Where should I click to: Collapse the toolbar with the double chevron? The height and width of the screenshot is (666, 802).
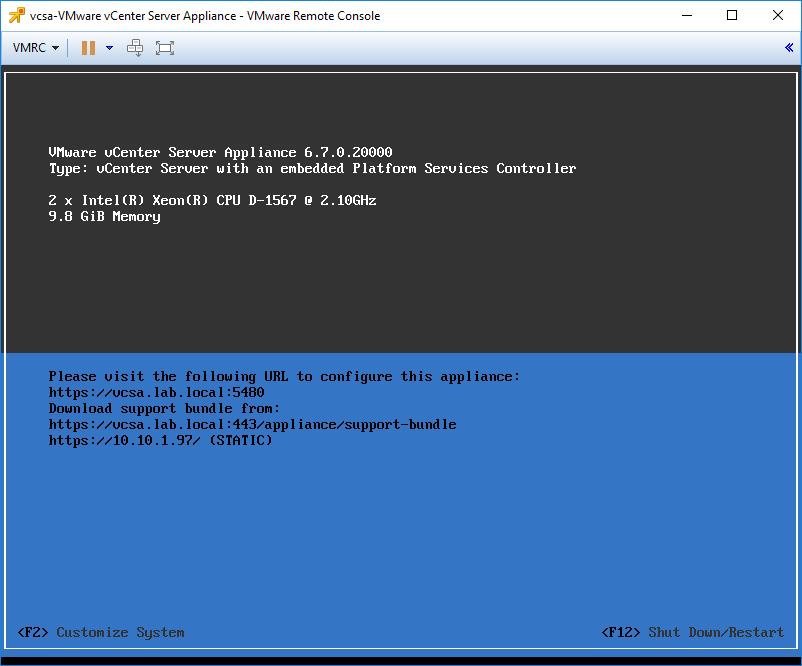(x=789, y=48)
